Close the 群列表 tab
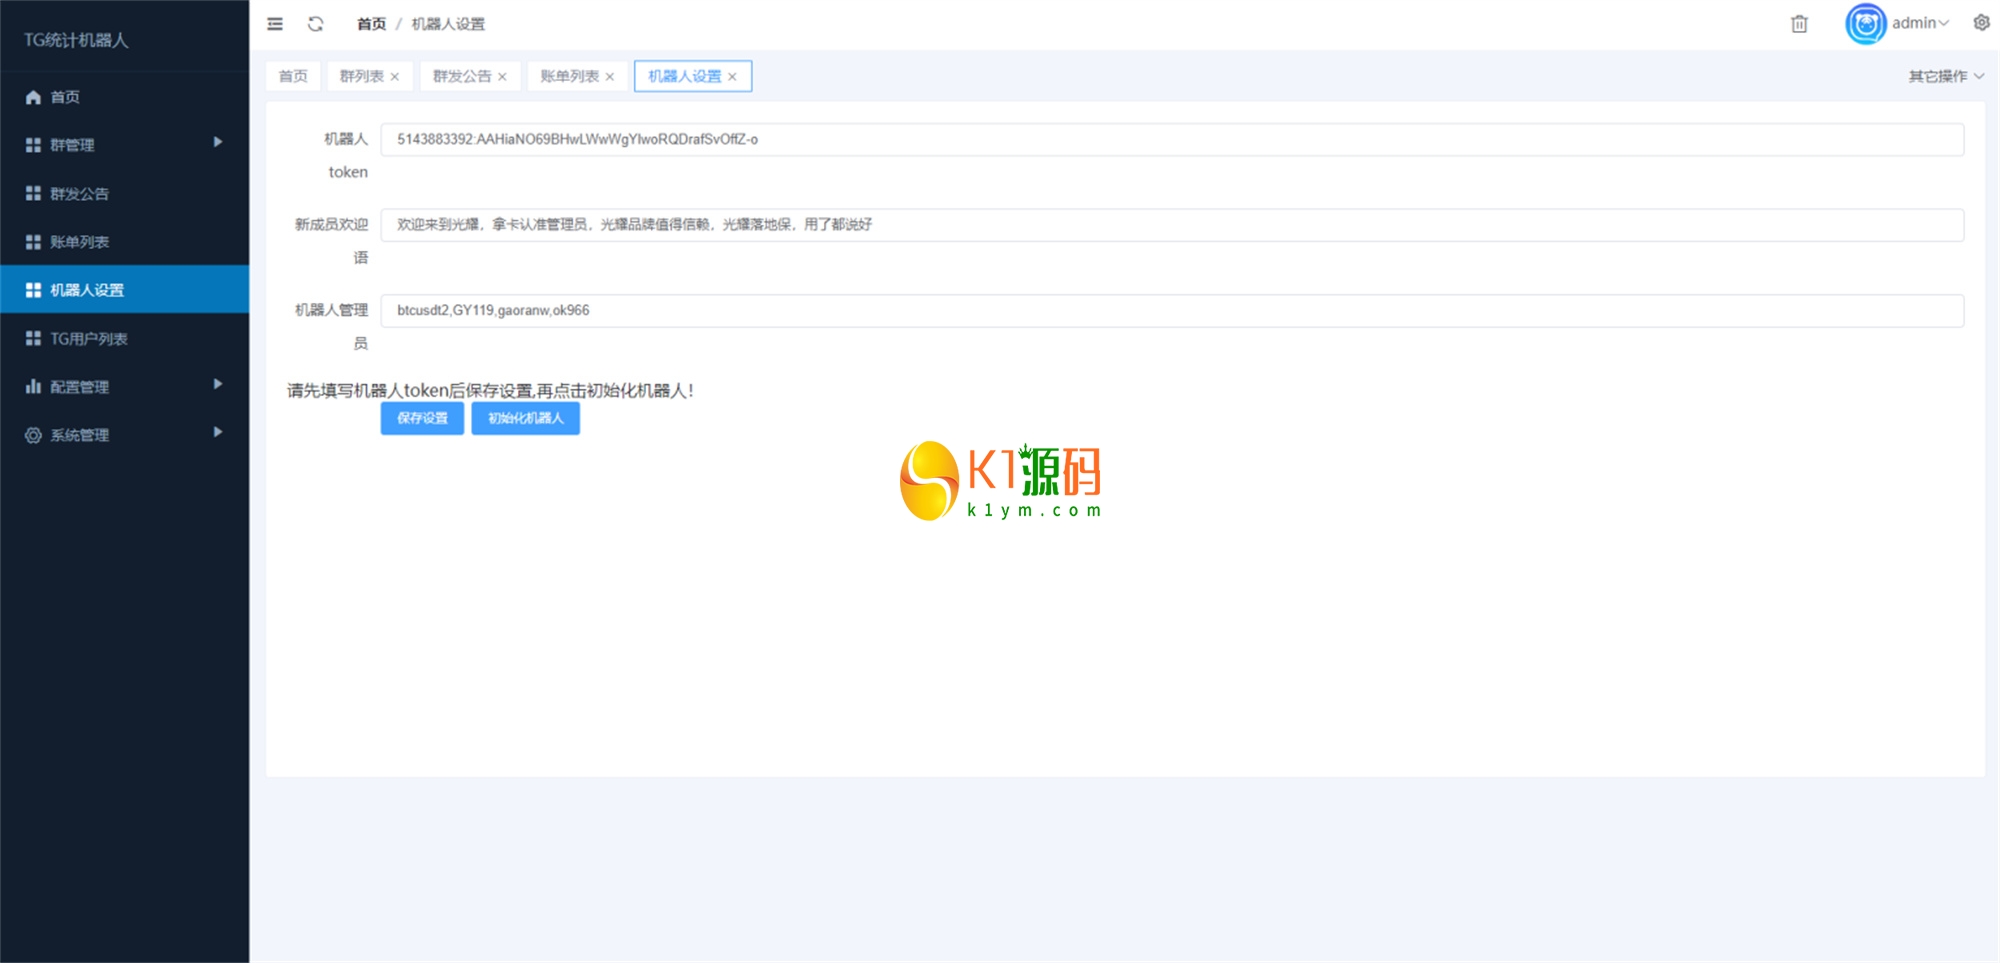Image resolution: width=2000 pixels, height=963 pixels. pyautogui.click(x=395, y=77)
